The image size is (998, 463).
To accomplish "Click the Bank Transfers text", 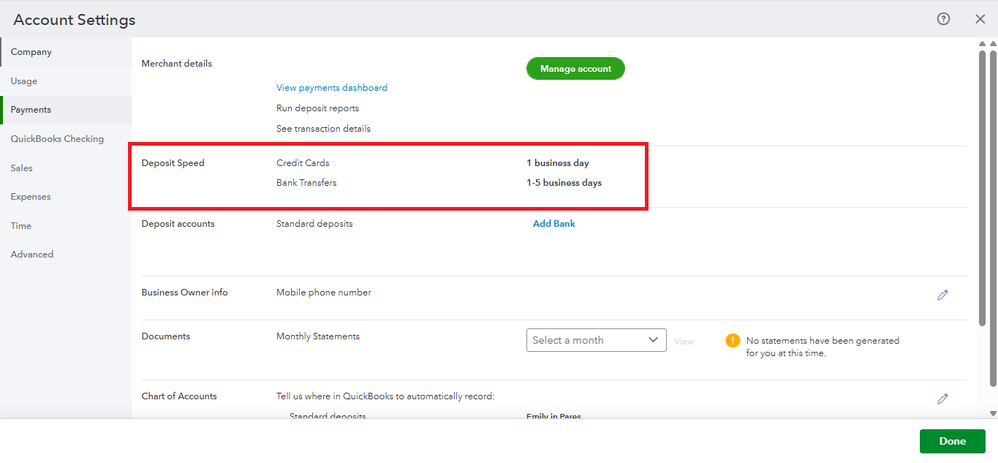I will pyautogui.click(x=306, y=183).
